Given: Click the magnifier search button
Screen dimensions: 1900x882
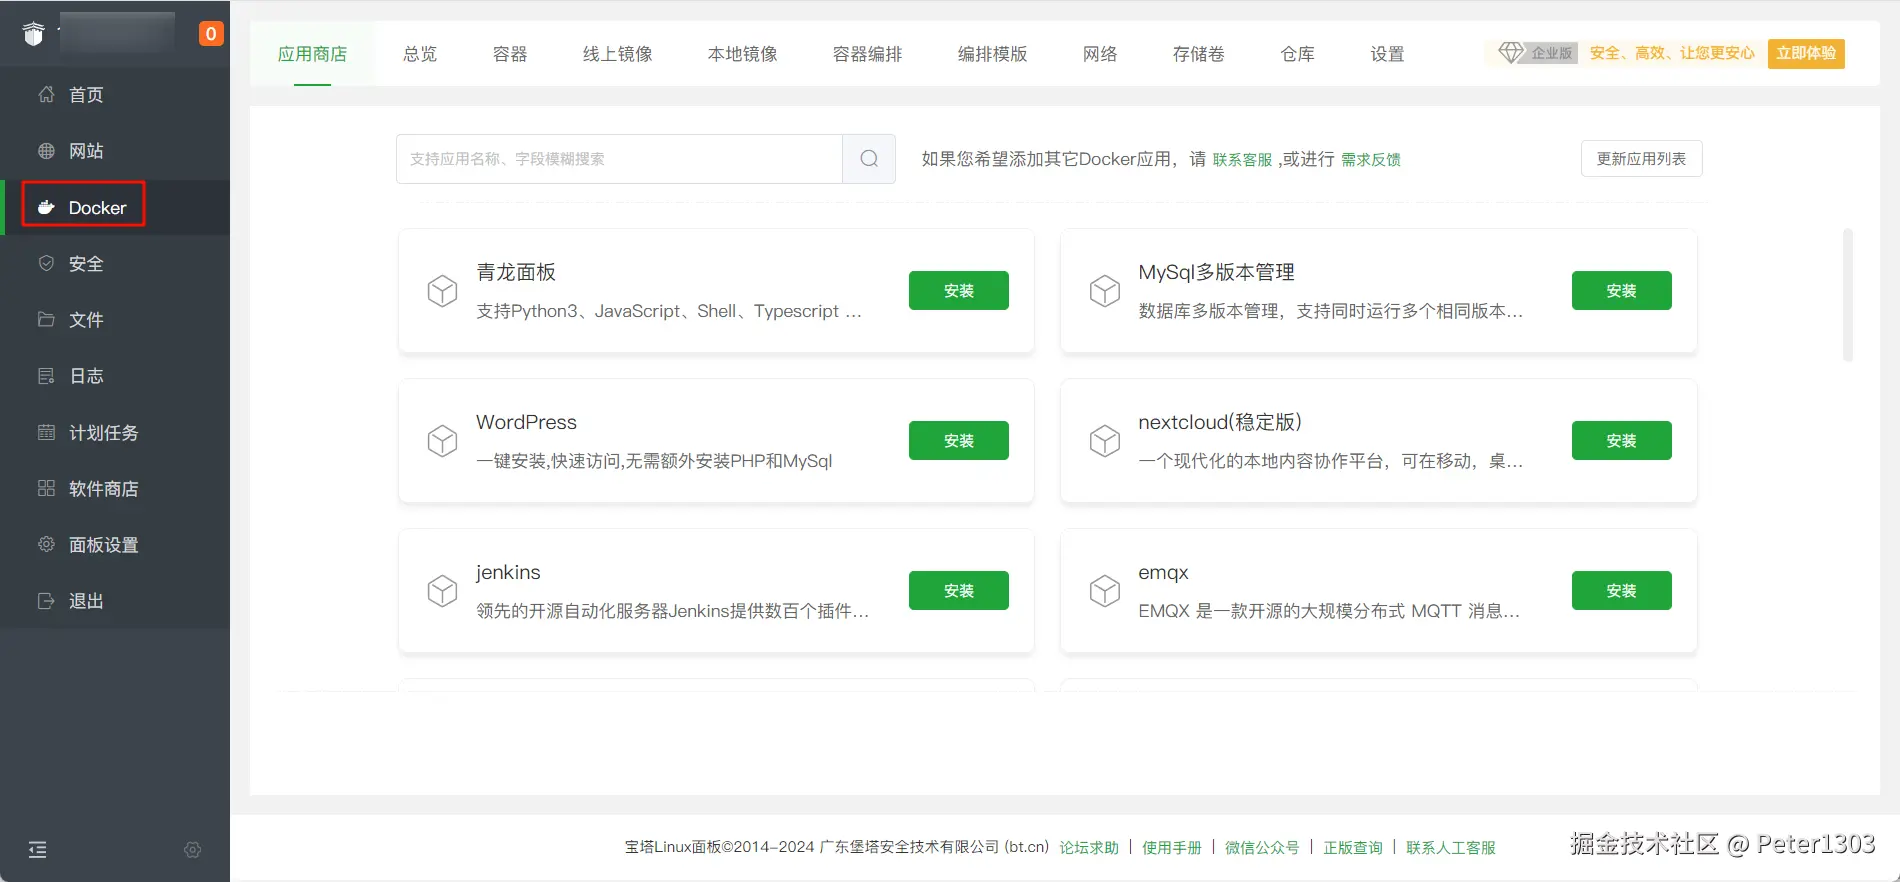Looking at the screenshot, I should 869,159.
